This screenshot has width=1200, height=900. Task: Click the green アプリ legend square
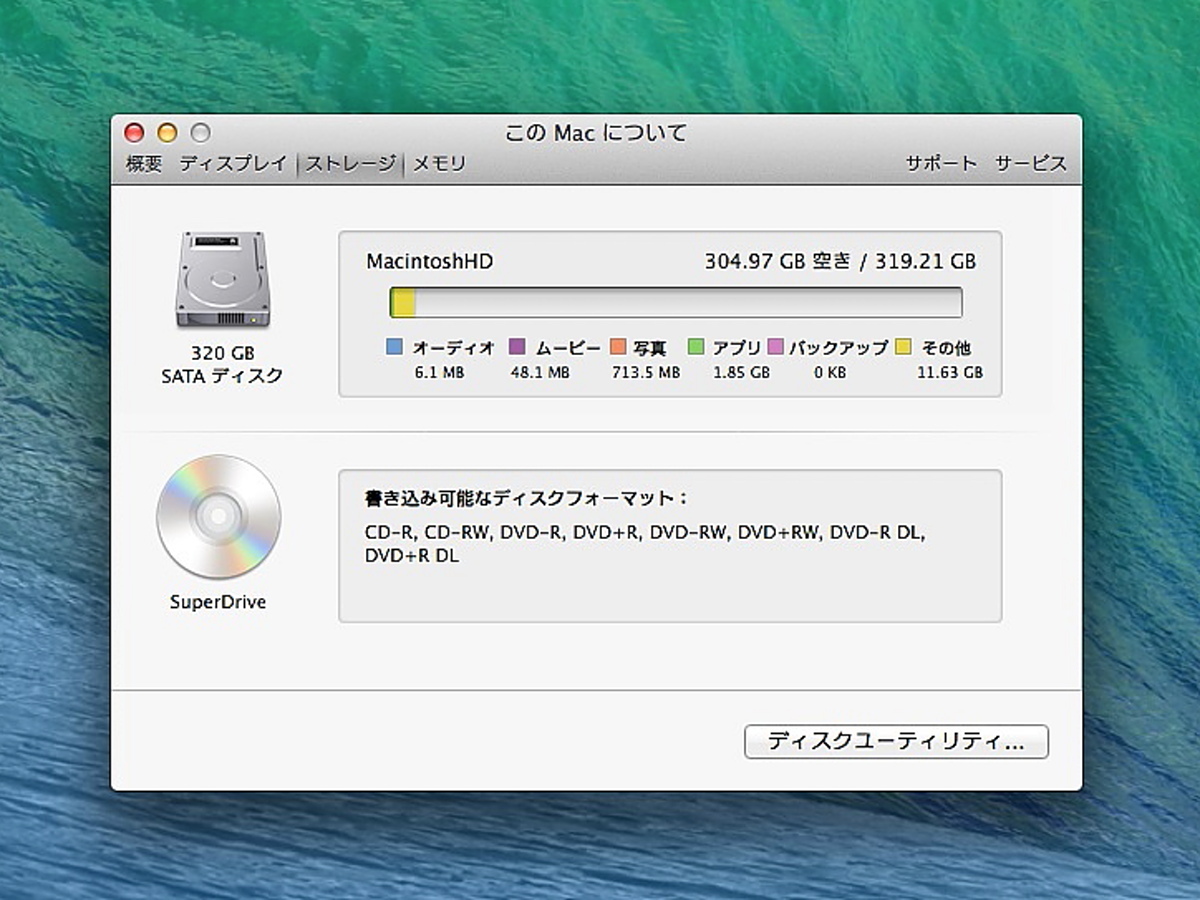[697, 347]
